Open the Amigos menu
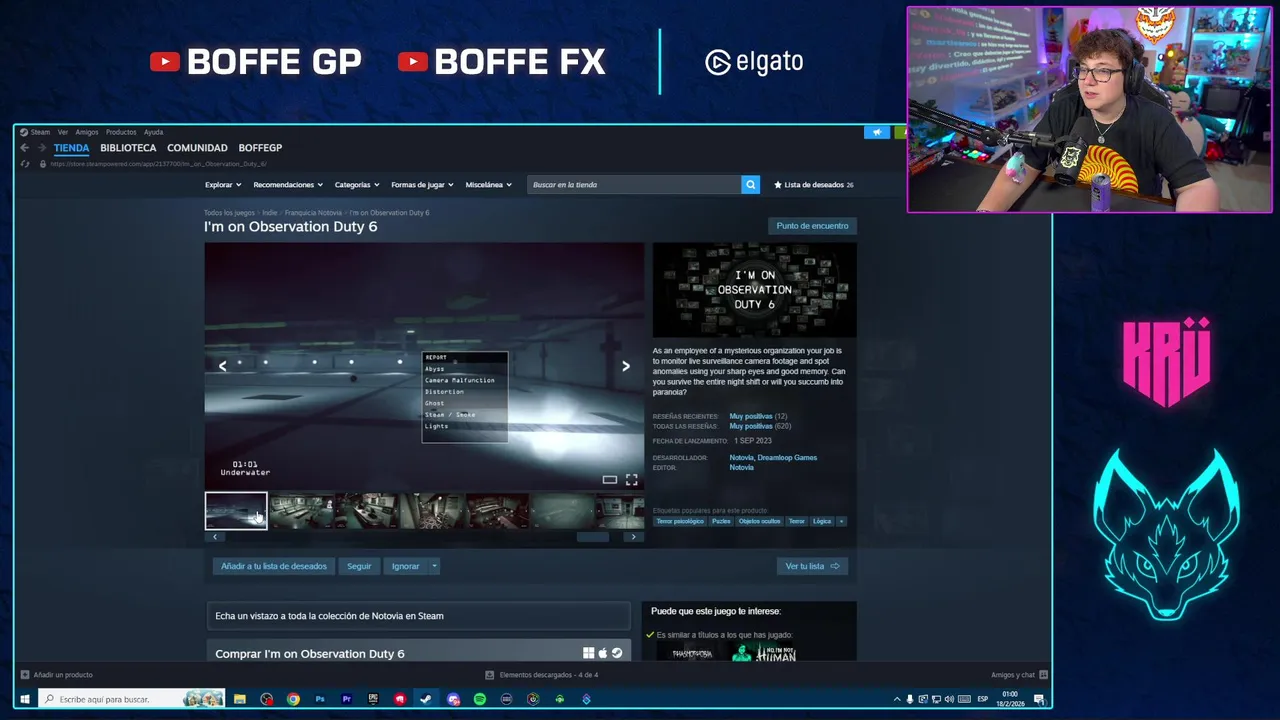This screenshot has width=1280, height=720. point(87,132)
